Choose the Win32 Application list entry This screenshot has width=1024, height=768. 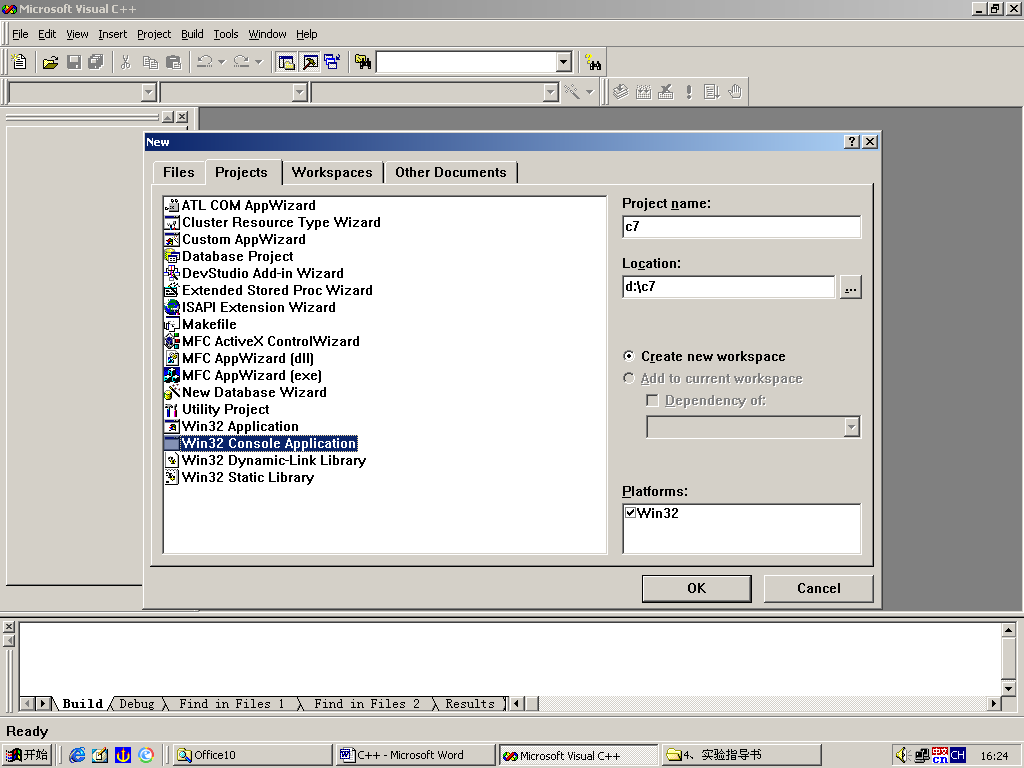pyautogui.click(x=240, y=426)
